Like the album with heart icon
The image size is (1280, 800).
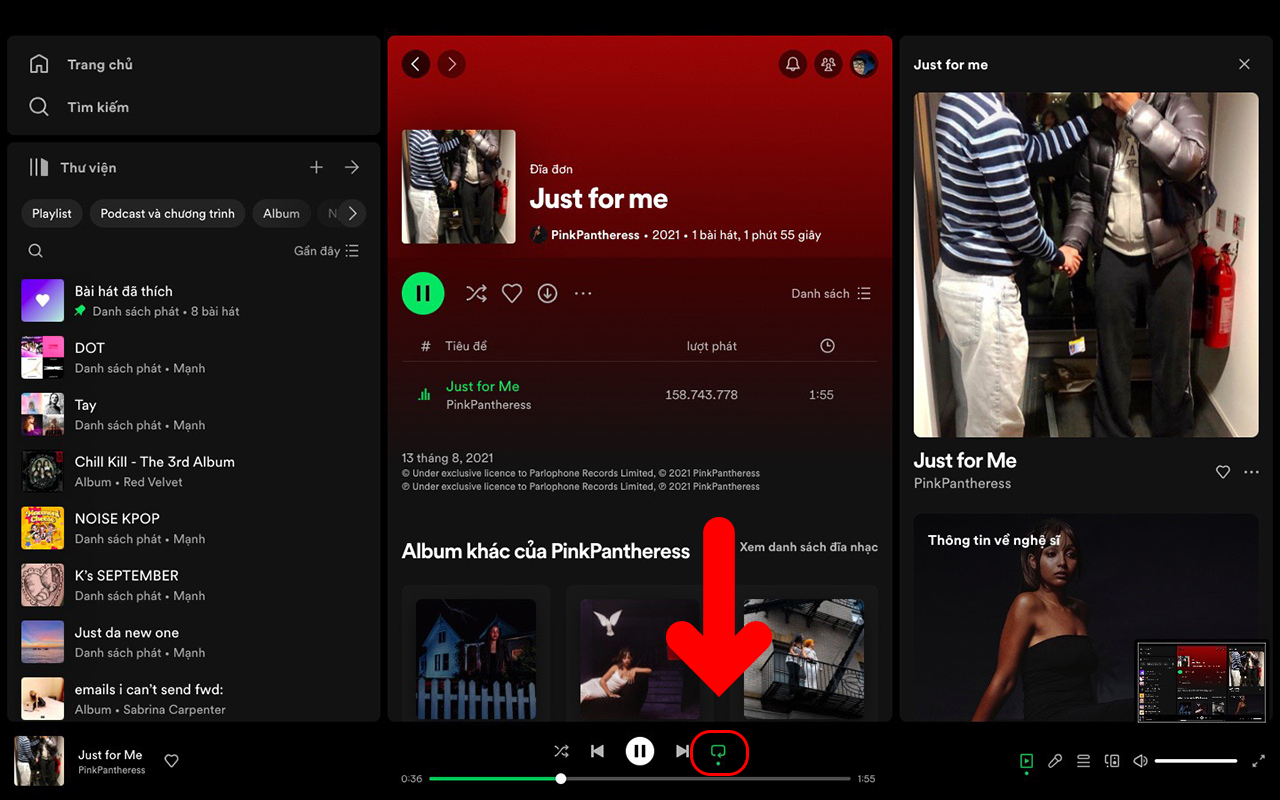512,294
